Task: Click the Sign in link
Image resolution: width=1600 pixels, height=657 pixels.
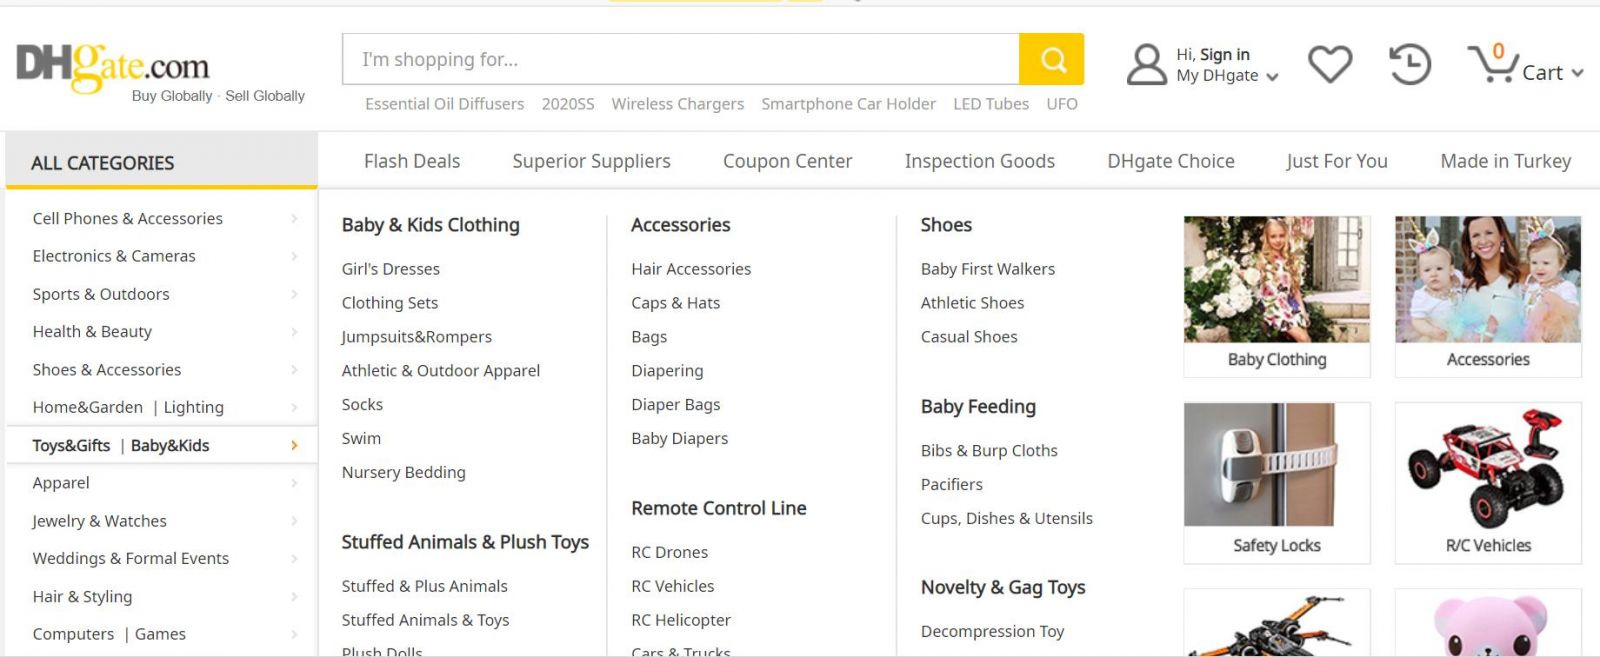Action: [1224, 54]
